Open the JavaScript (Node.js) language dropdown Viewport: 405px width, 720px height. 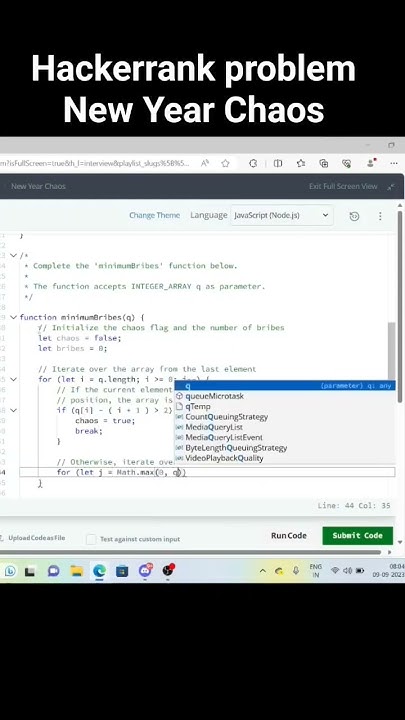(x=281, y=215)
